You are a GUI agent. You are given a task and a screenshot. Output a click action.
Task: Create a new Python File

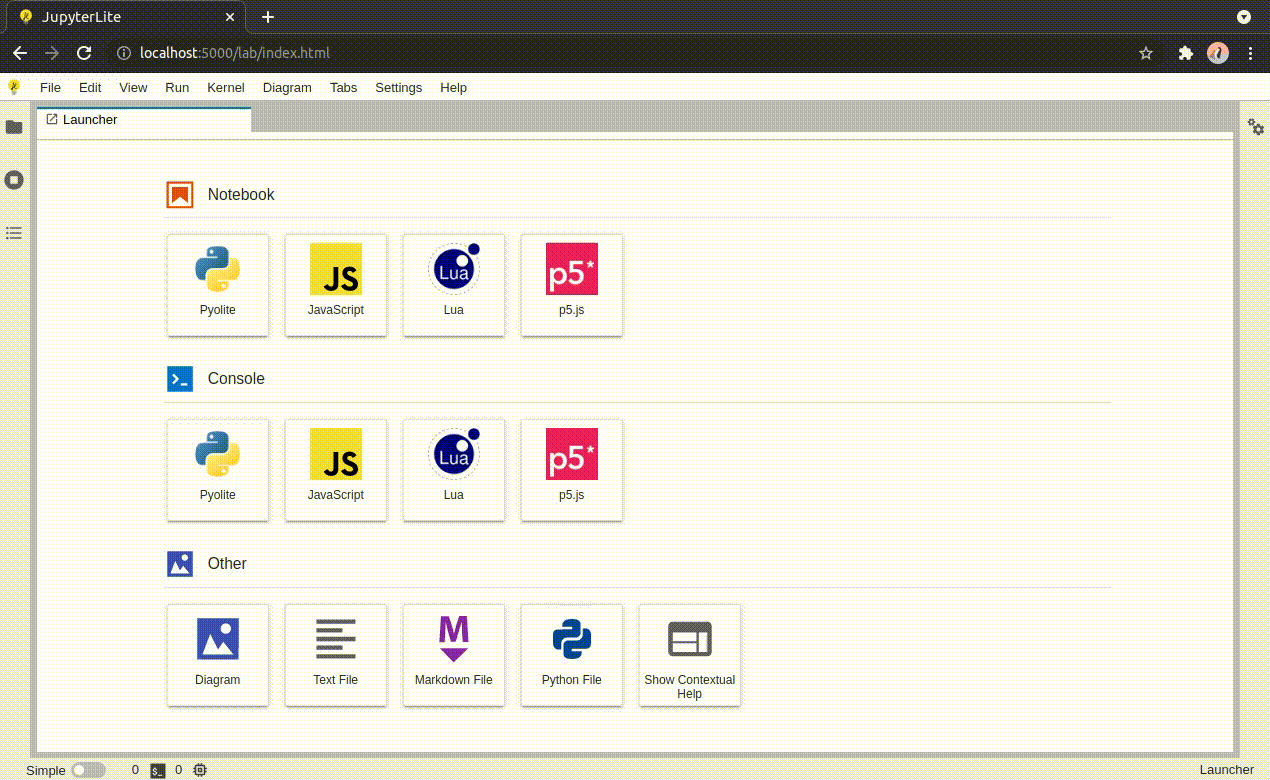pos(572,655)
